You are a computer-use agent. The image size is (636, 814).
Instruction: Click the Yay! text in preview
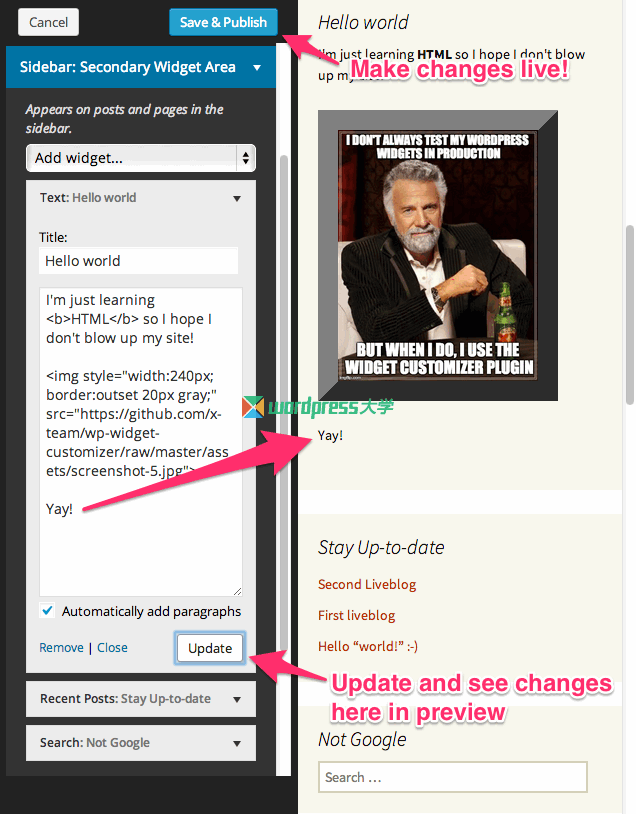pyautogui.click(x=330, y=436)
